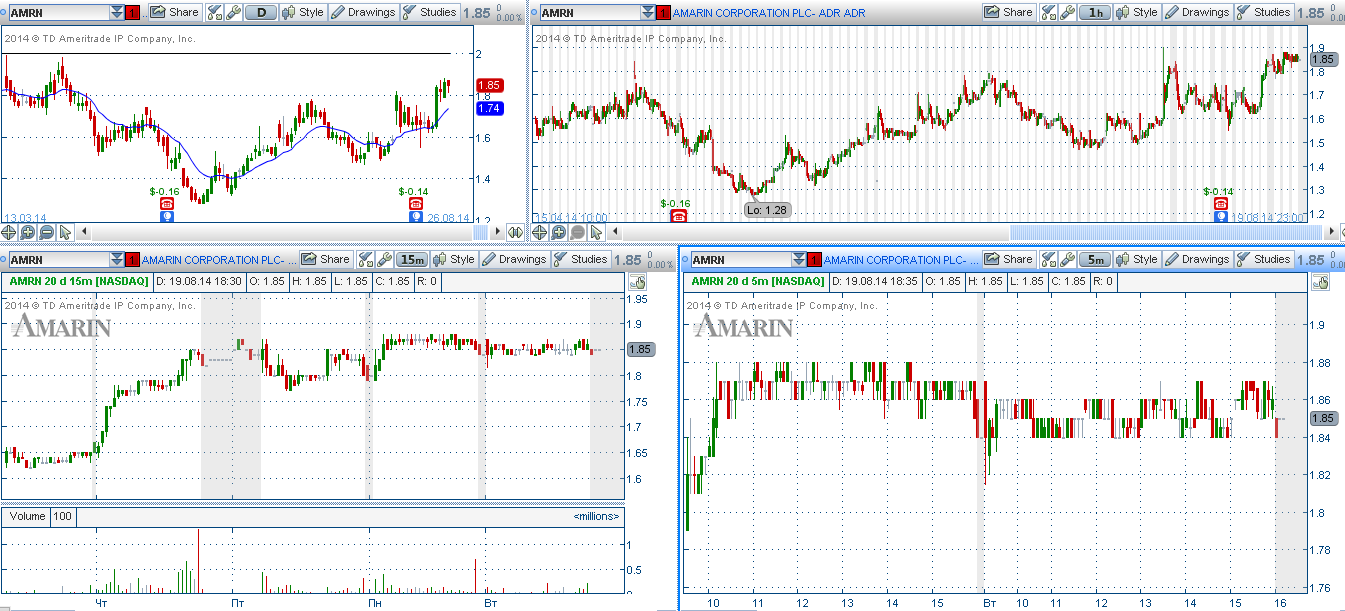Select the pan tool below daily chart

tap(10, 232)
